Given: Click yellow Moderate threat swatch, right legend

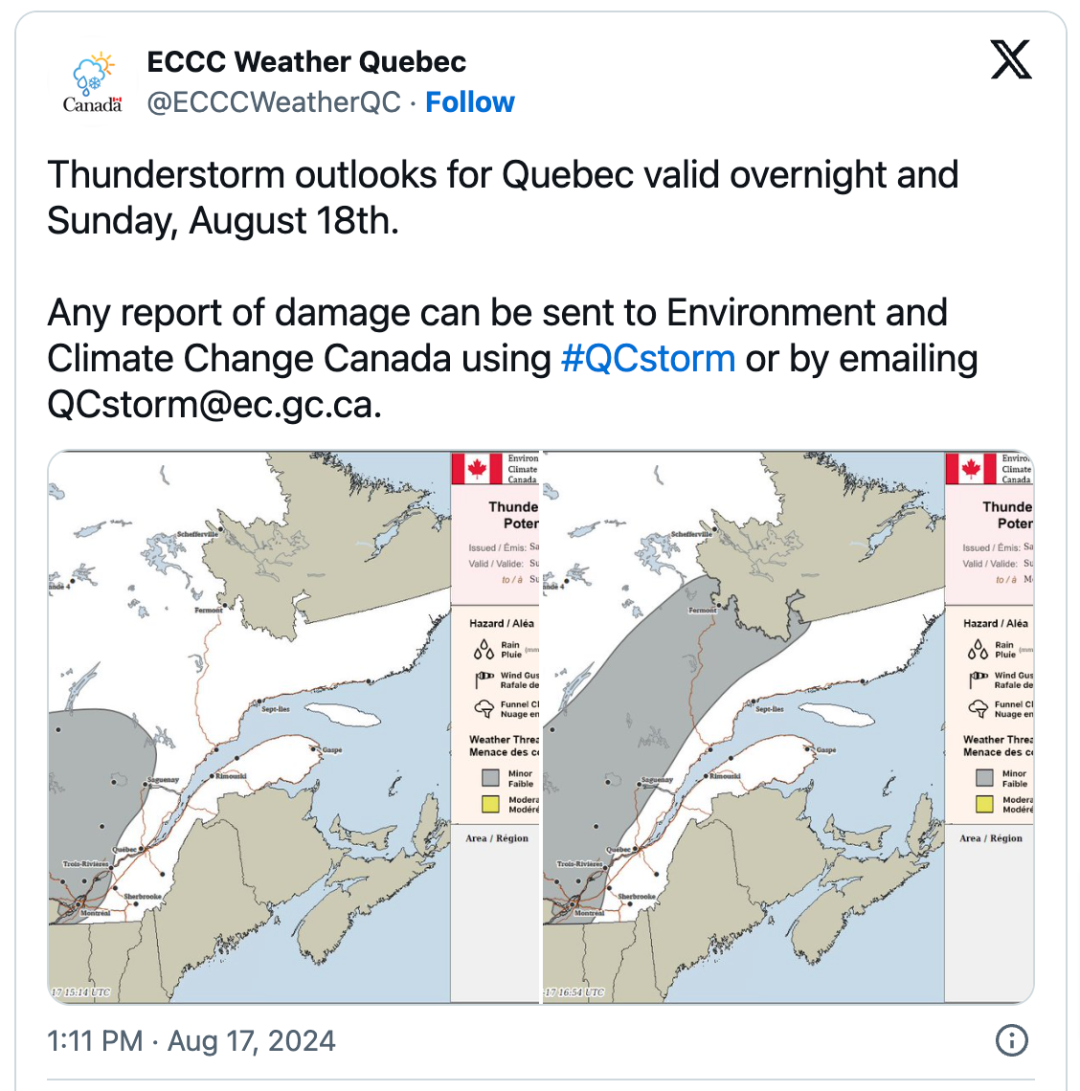Looking at the screenshot, I should 985,804.
